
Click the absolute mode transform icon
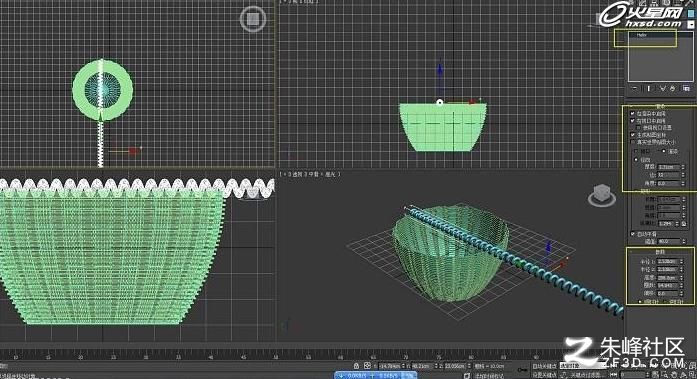(x=367, y=366)
